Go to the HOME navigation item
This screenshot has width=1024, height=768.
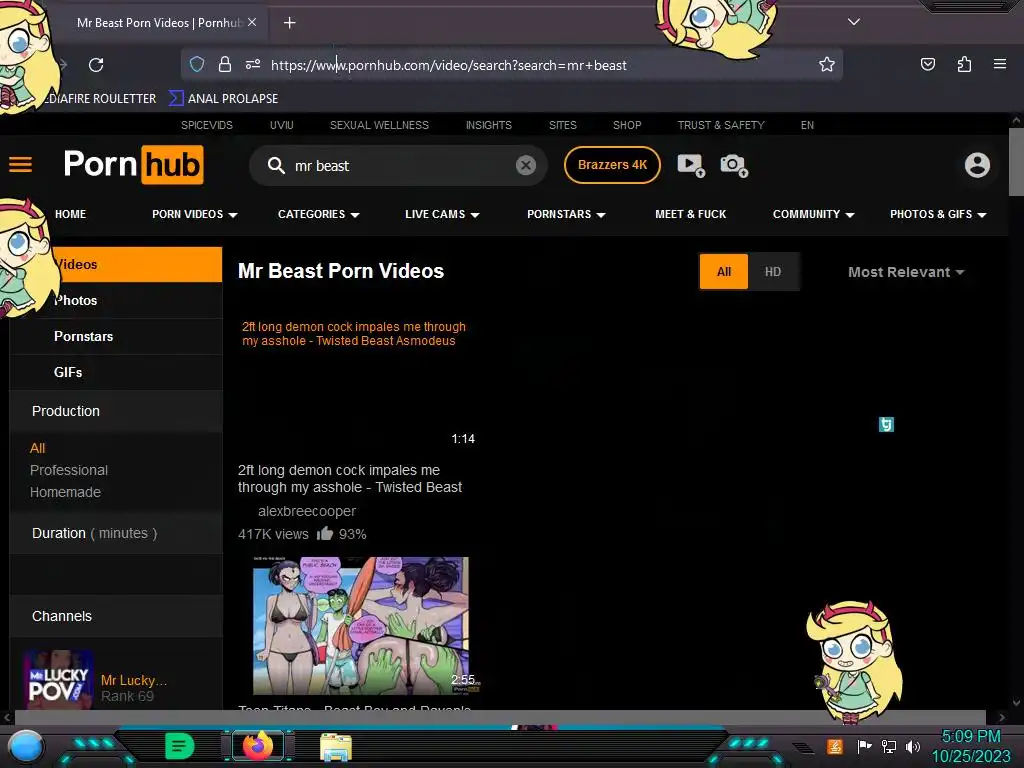pyautogui.click(x=71, y=214)
